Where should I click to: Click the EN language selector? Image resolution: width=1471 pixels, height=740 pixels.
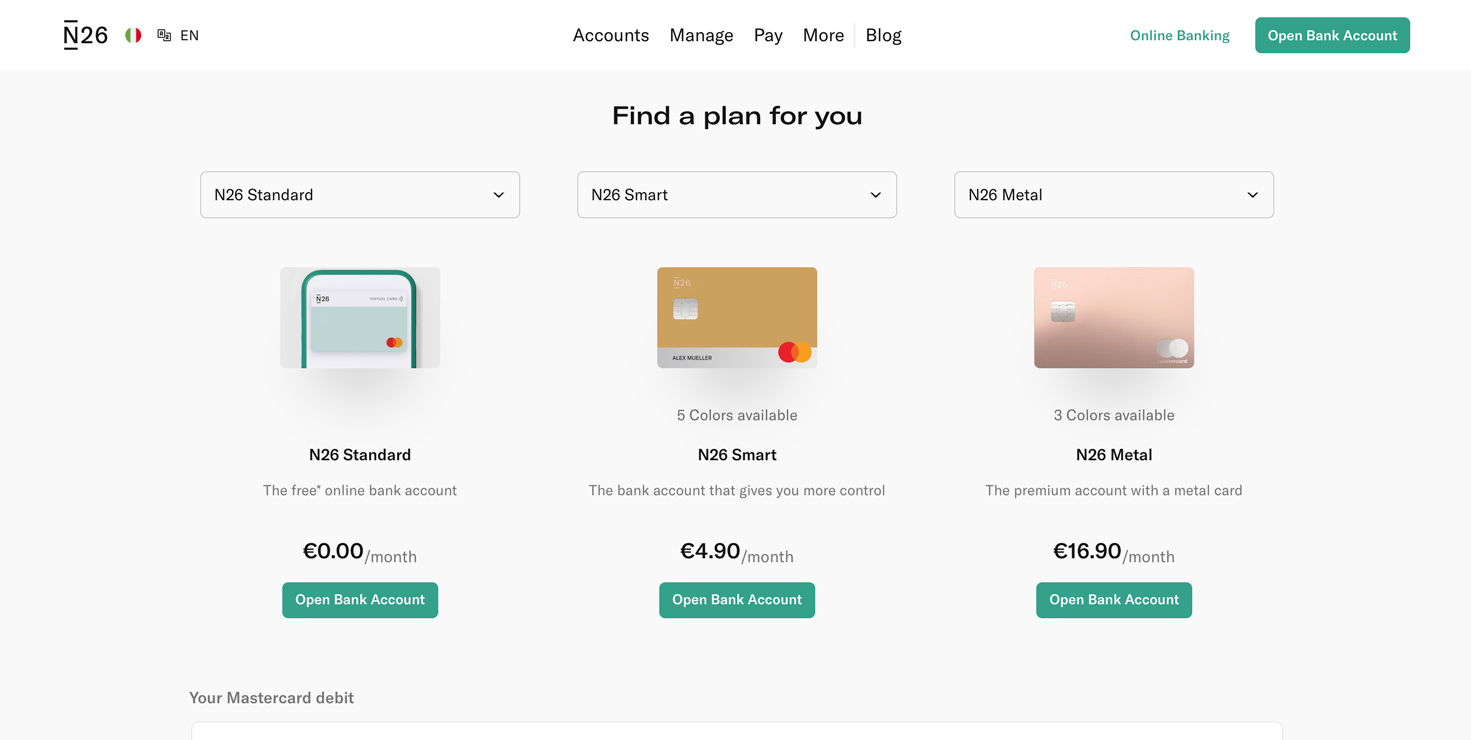(189, 35)
